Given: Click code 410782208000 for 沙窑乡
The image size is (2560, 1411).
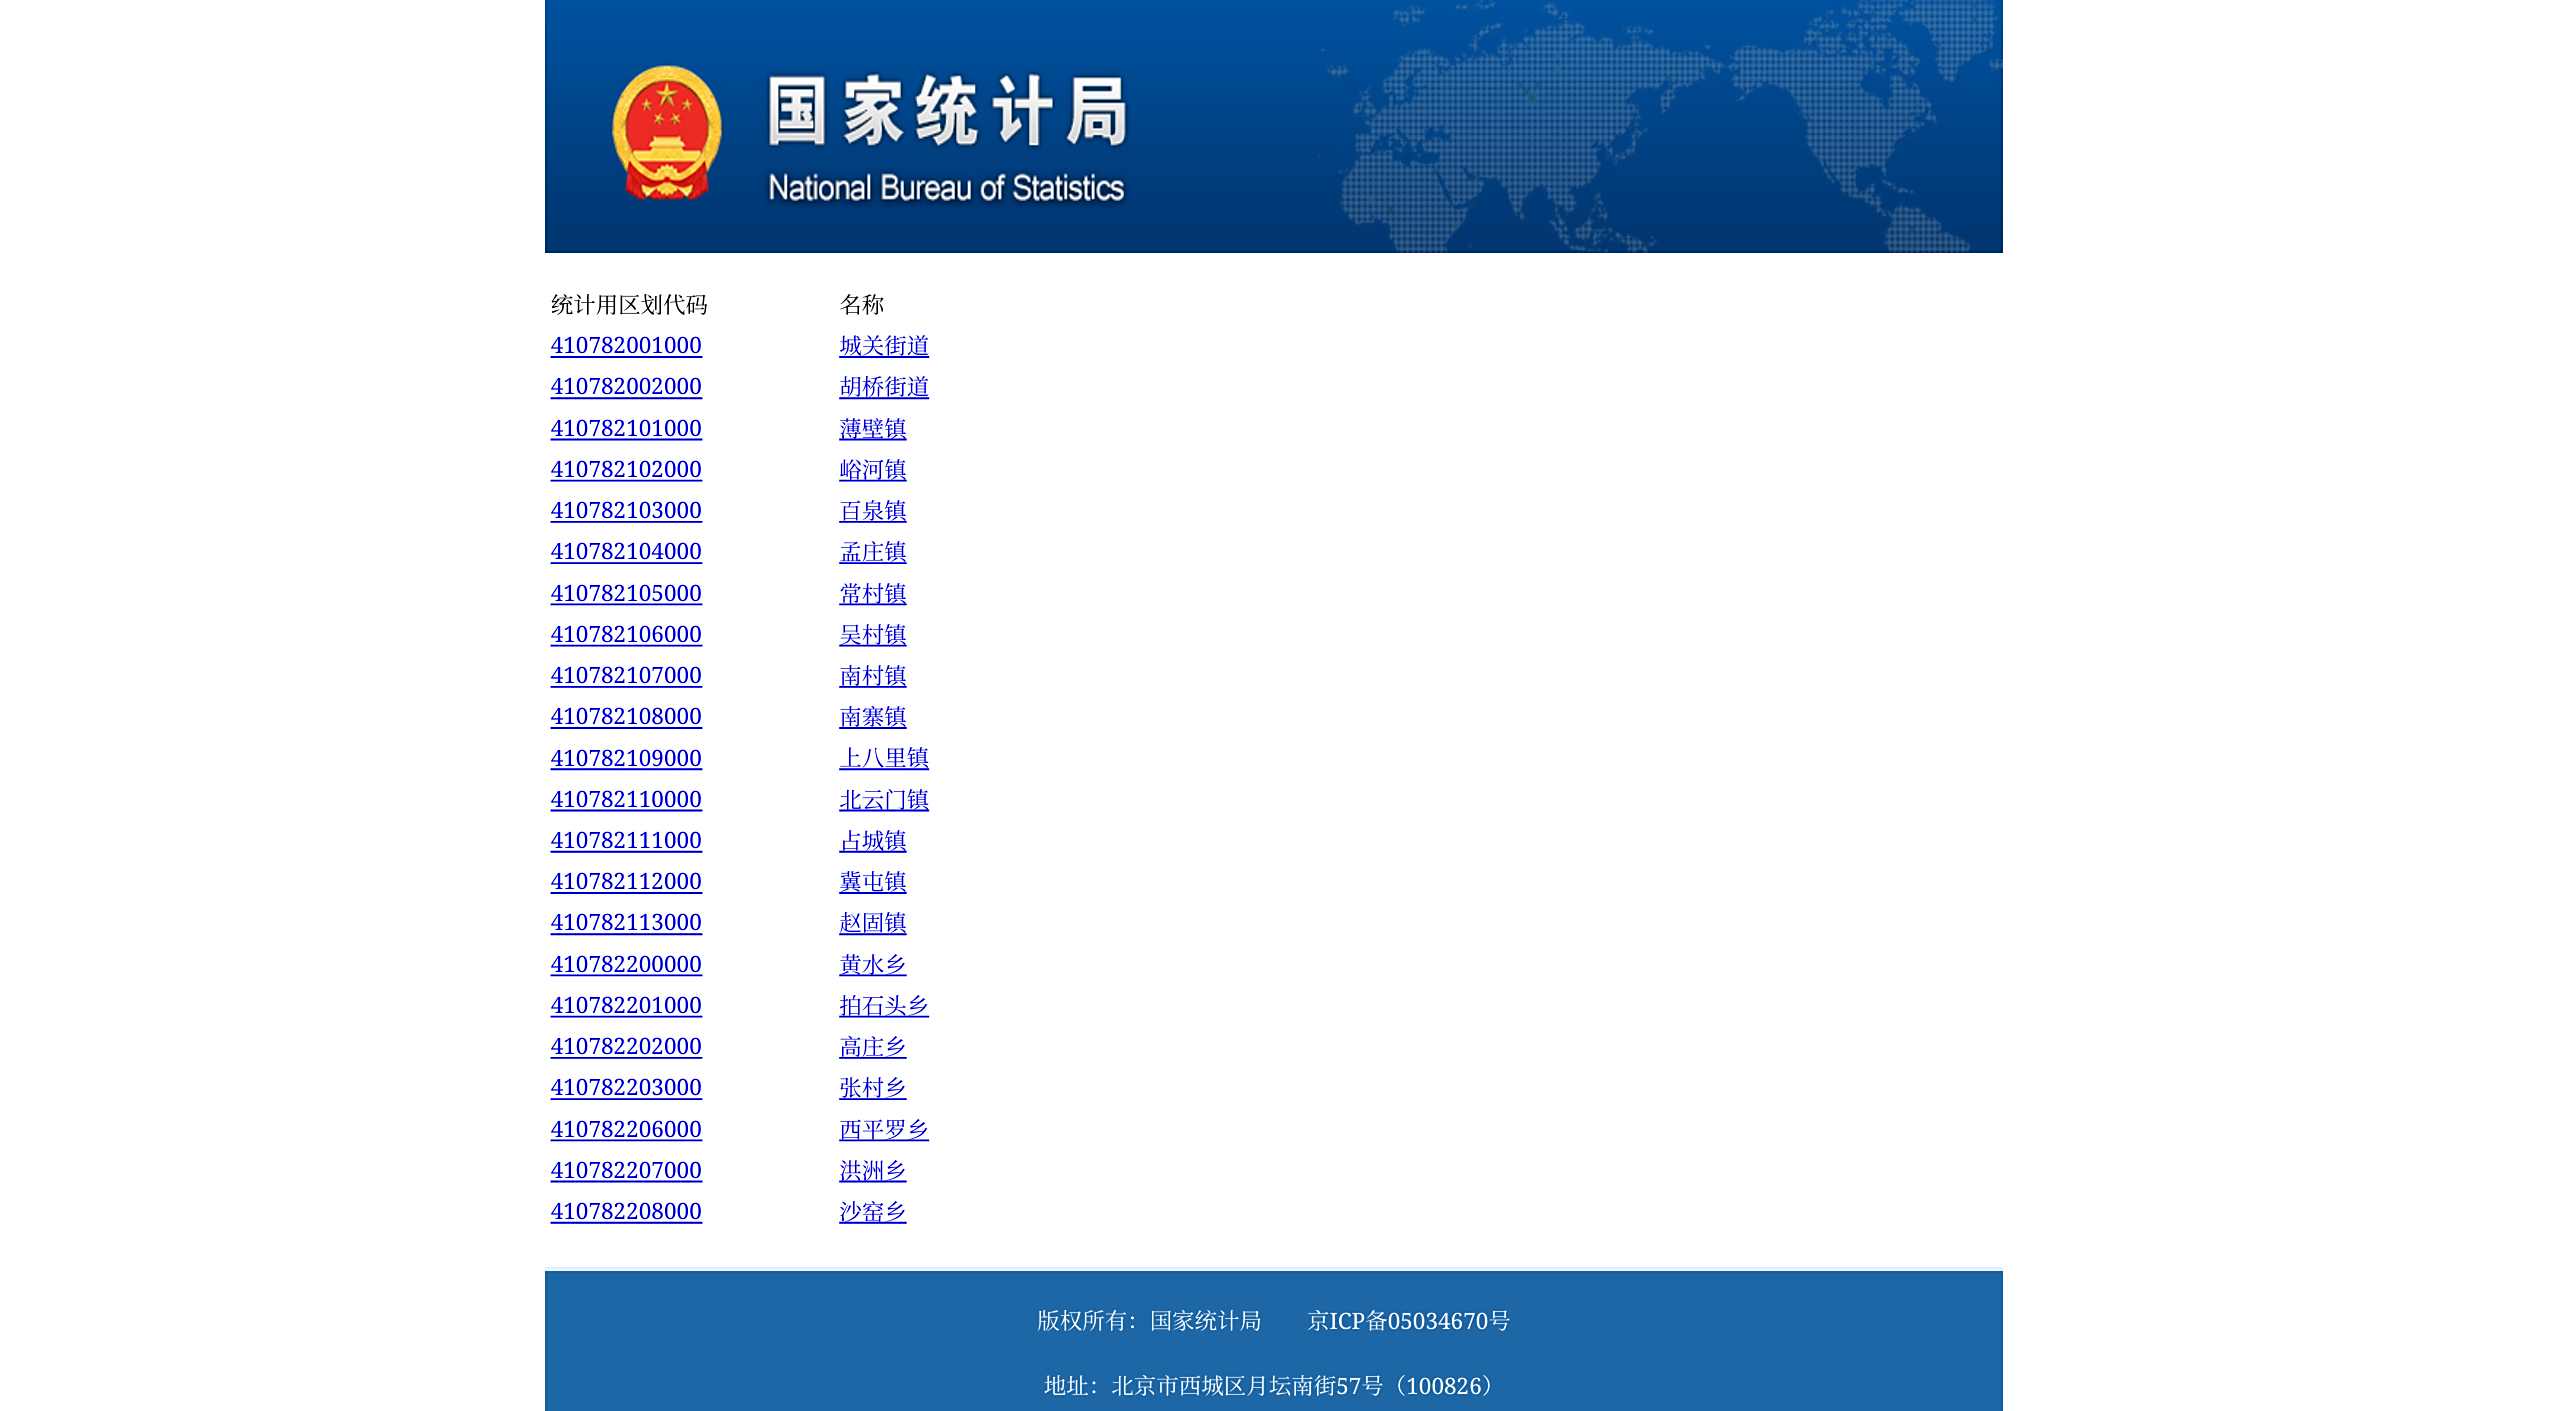Looking at the screenshot, I should [626, 1212].
